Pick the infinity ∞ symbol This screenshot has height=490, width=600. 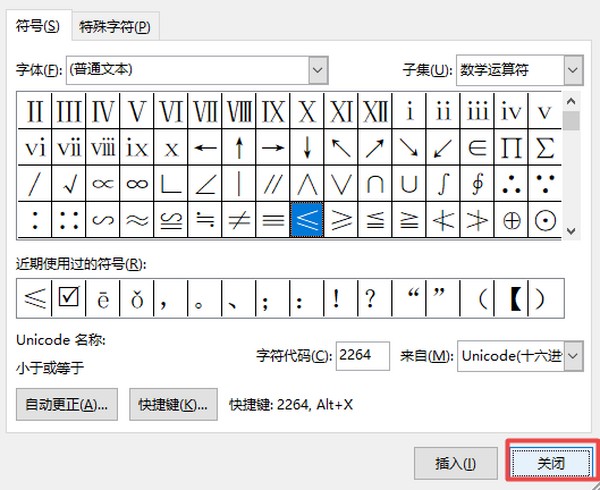pyautogui.click(x=137, y=184)
